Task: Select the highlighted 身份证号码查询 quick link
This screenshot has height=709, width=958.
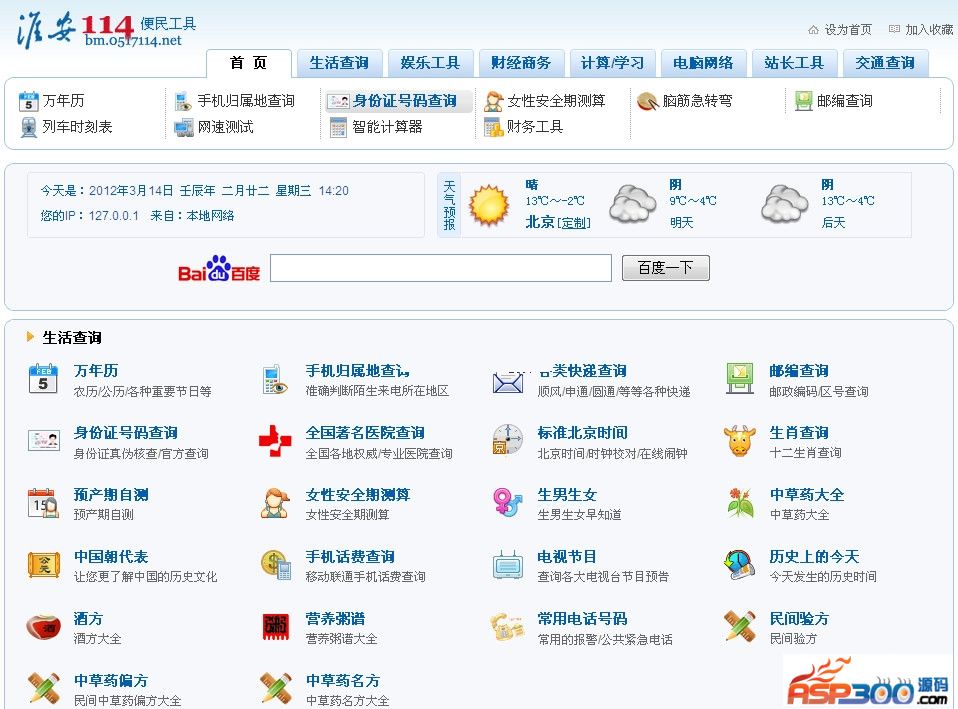Action: pyautogui.click(x=399, y=101)
